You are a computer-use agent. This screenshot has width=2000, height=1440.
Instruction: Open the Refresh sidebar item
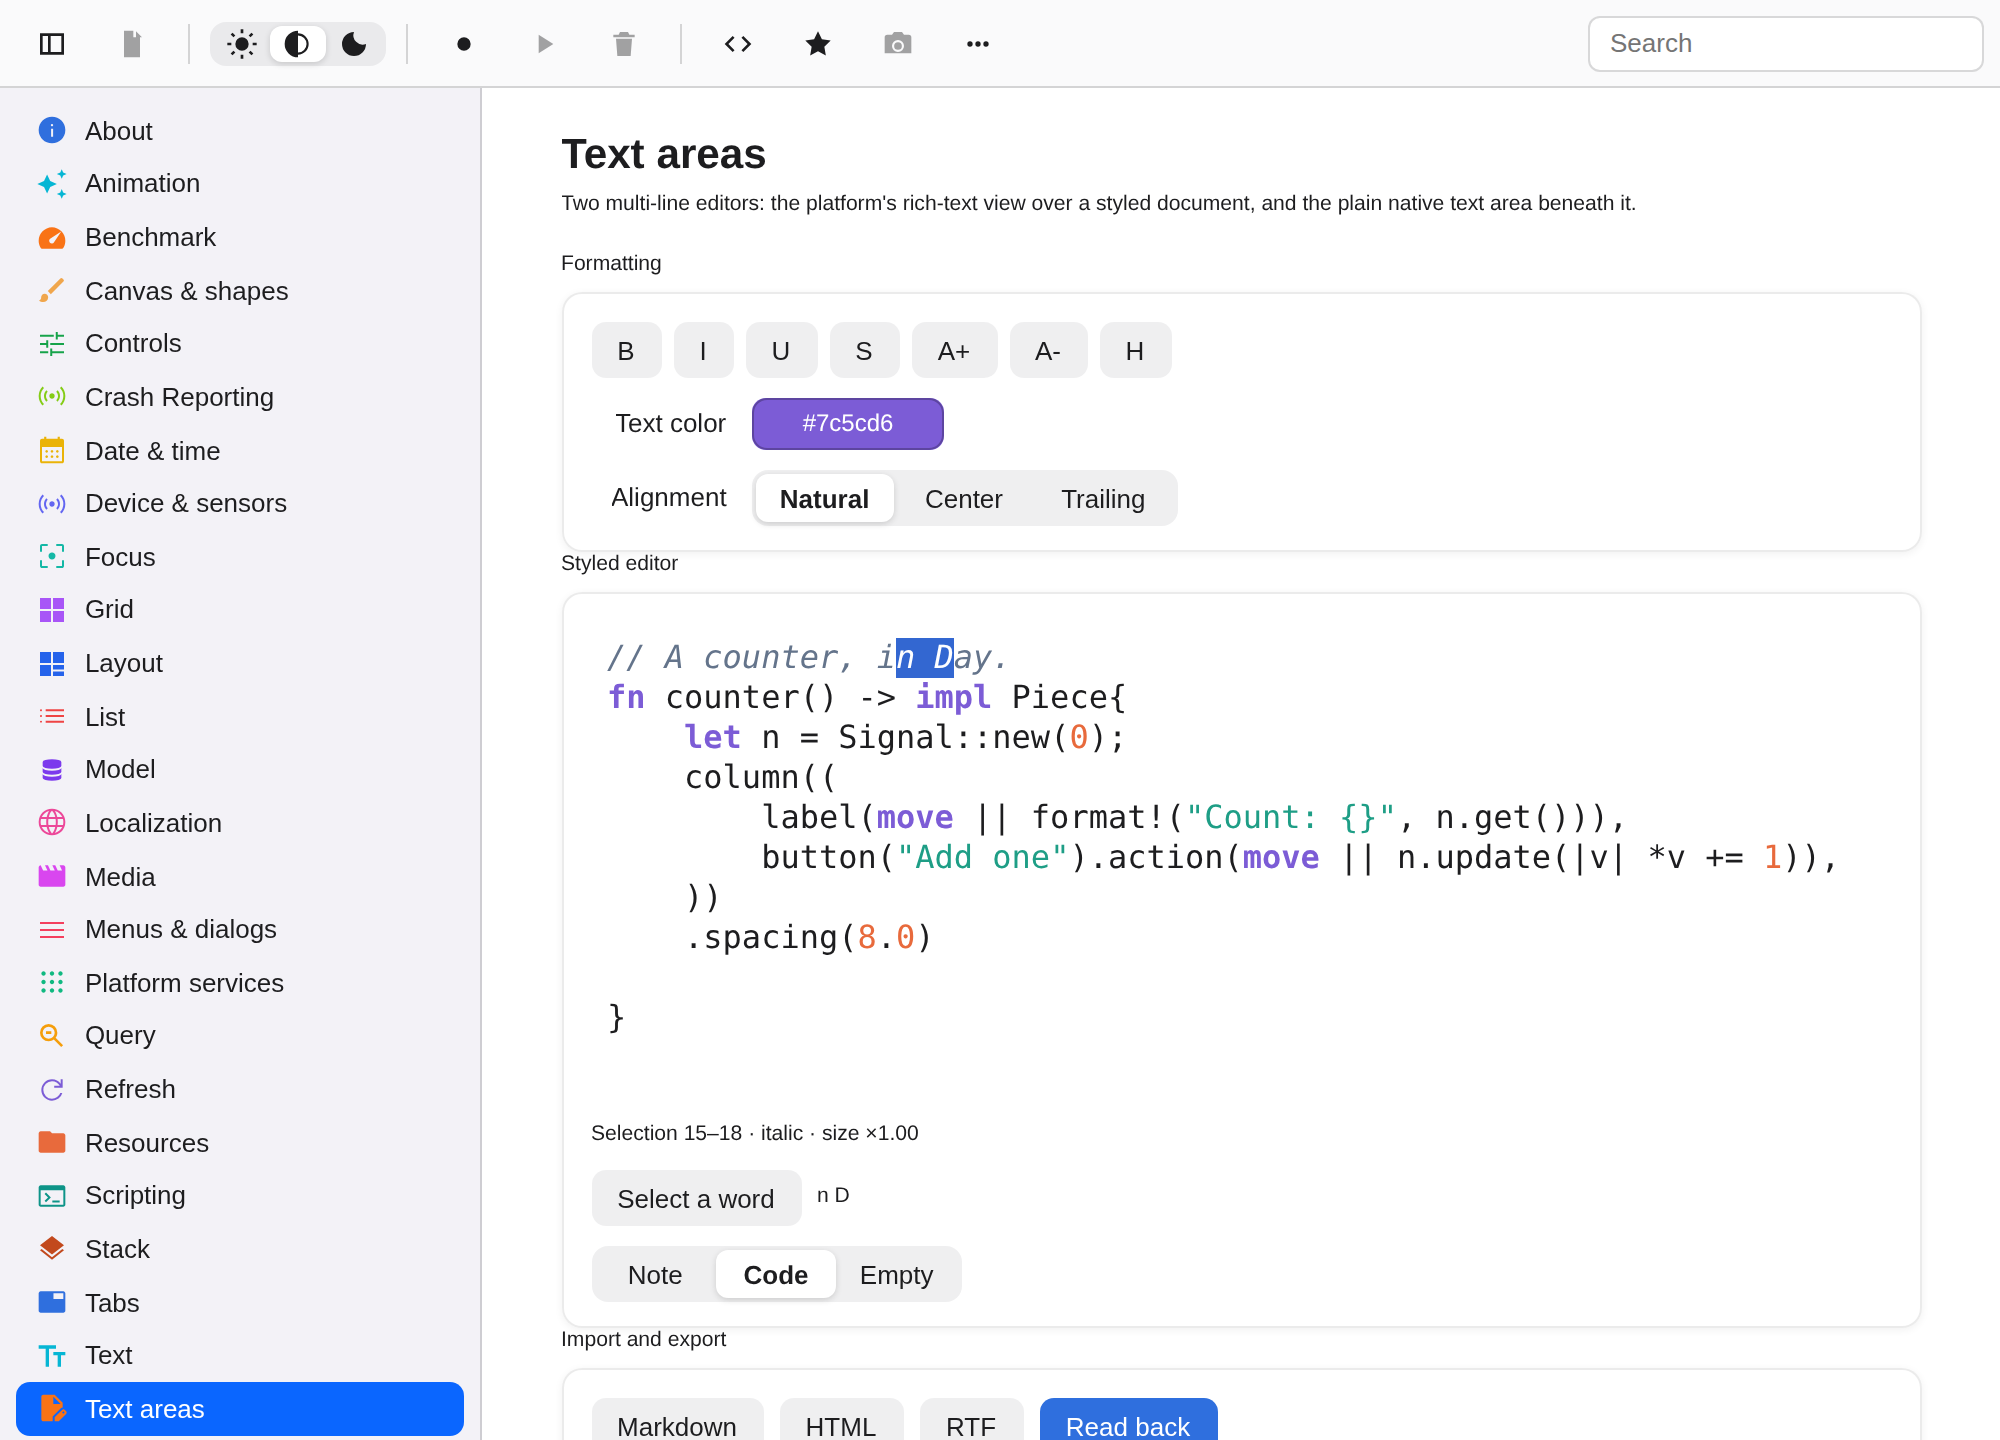coord(240,1089)
